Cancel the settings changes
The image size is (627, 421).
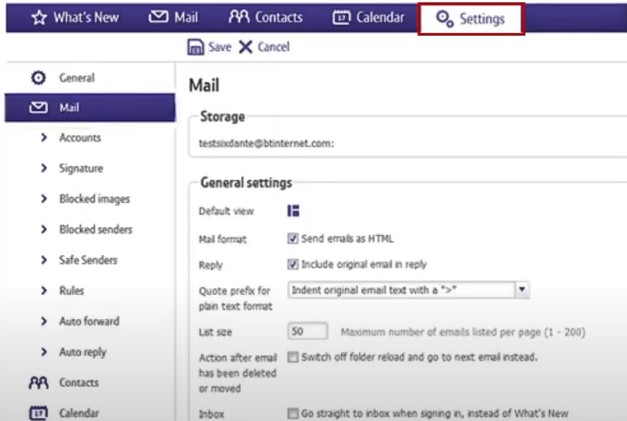click(x=264, y=47)
